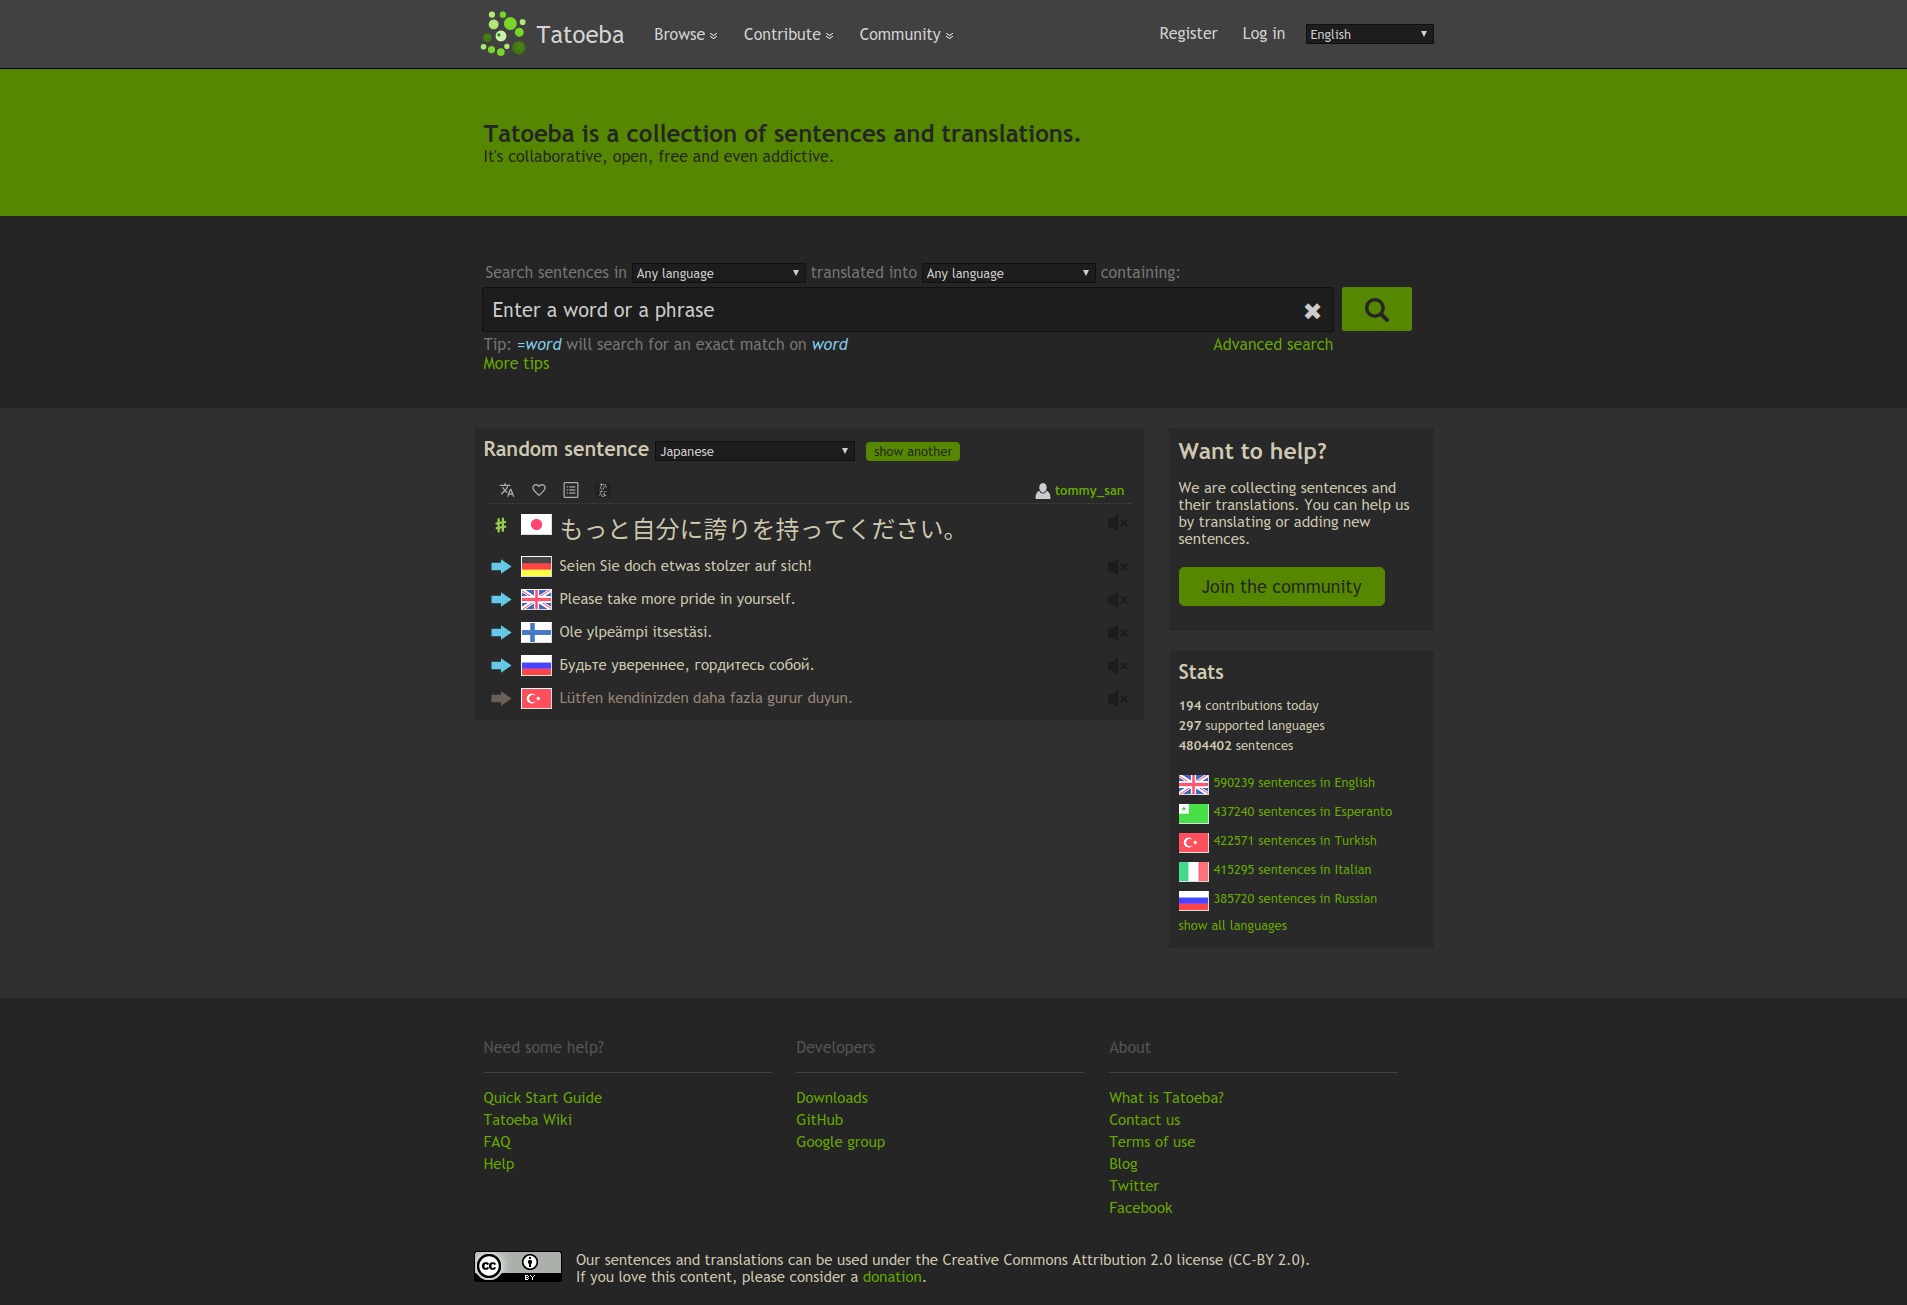This screenshot has height=1305, width=1907.
Task: Open the interface language dropdown showing English
Action: coord(1369,34)
